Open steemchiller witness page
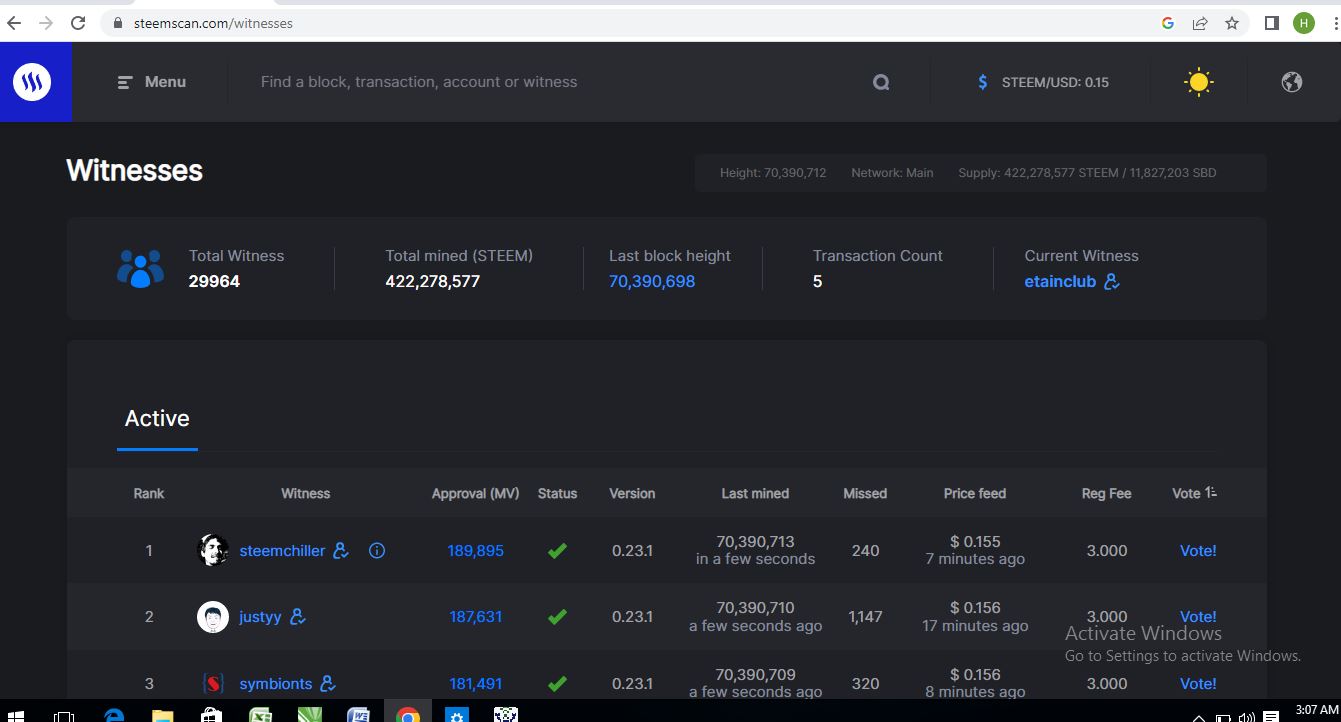 (x=282, y=550)
